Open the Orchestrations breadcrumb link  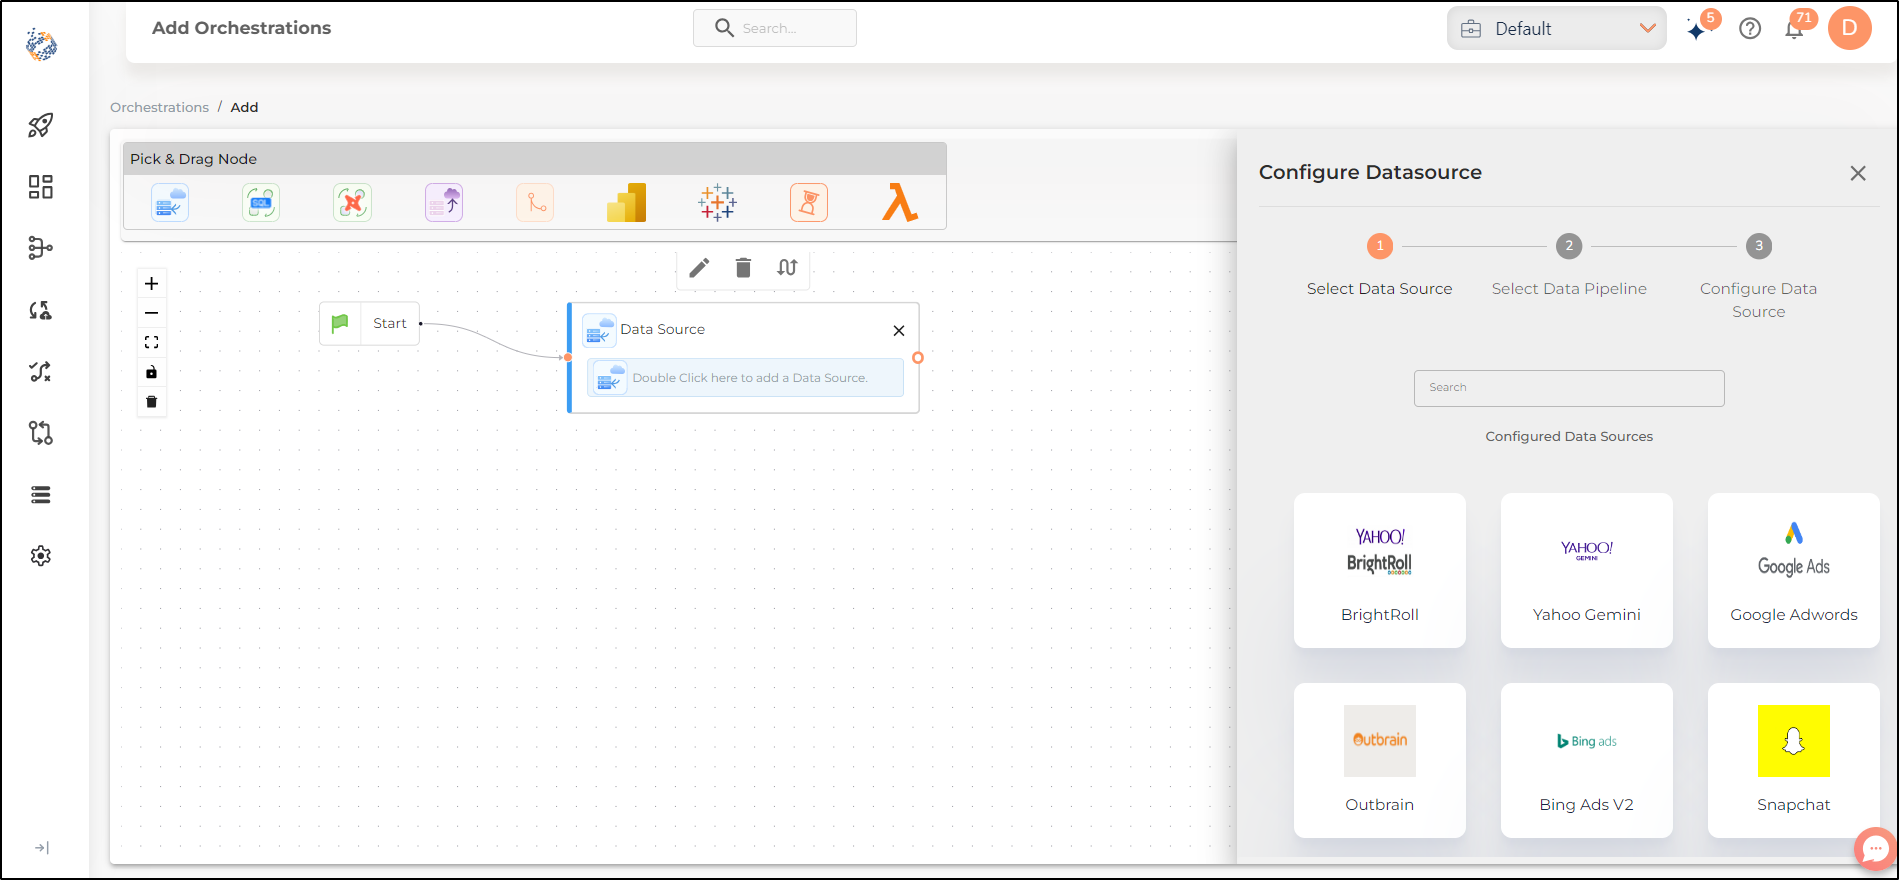(x=159, y=107)
